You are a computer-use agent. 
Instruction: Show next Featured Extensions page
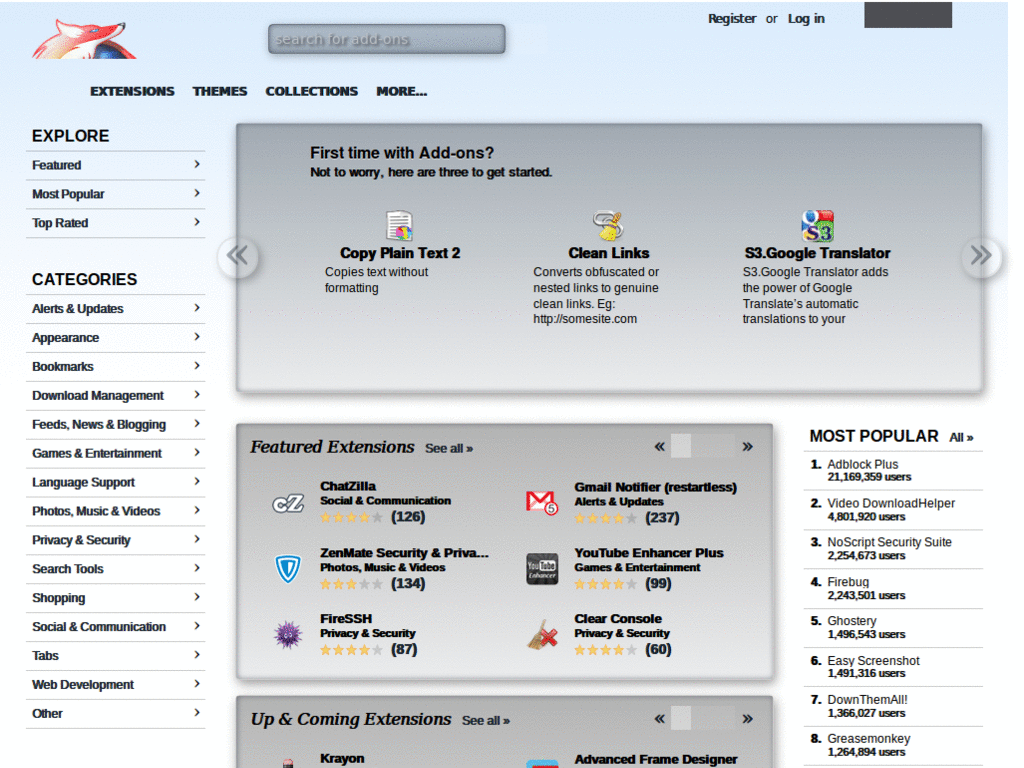tap(748, 447)
